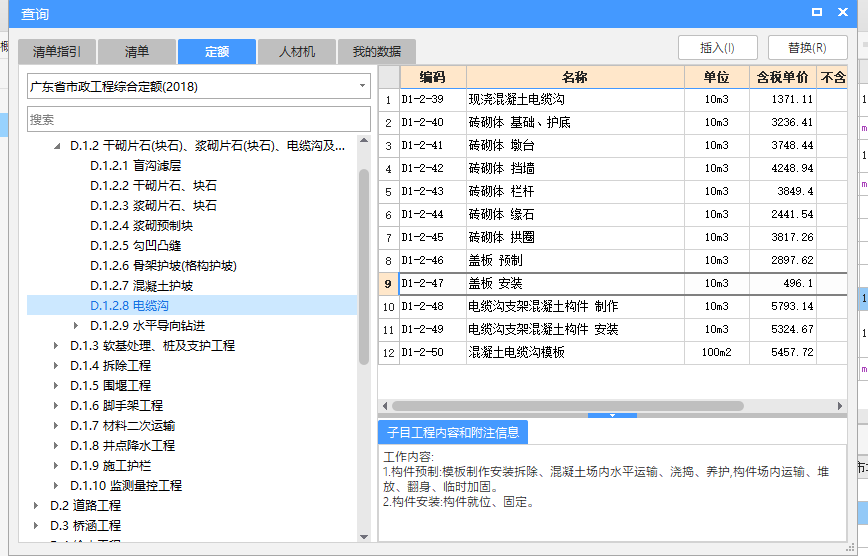Click the 替换(R) button
Screen dimensions: 868x556
(x=807, y=48)
